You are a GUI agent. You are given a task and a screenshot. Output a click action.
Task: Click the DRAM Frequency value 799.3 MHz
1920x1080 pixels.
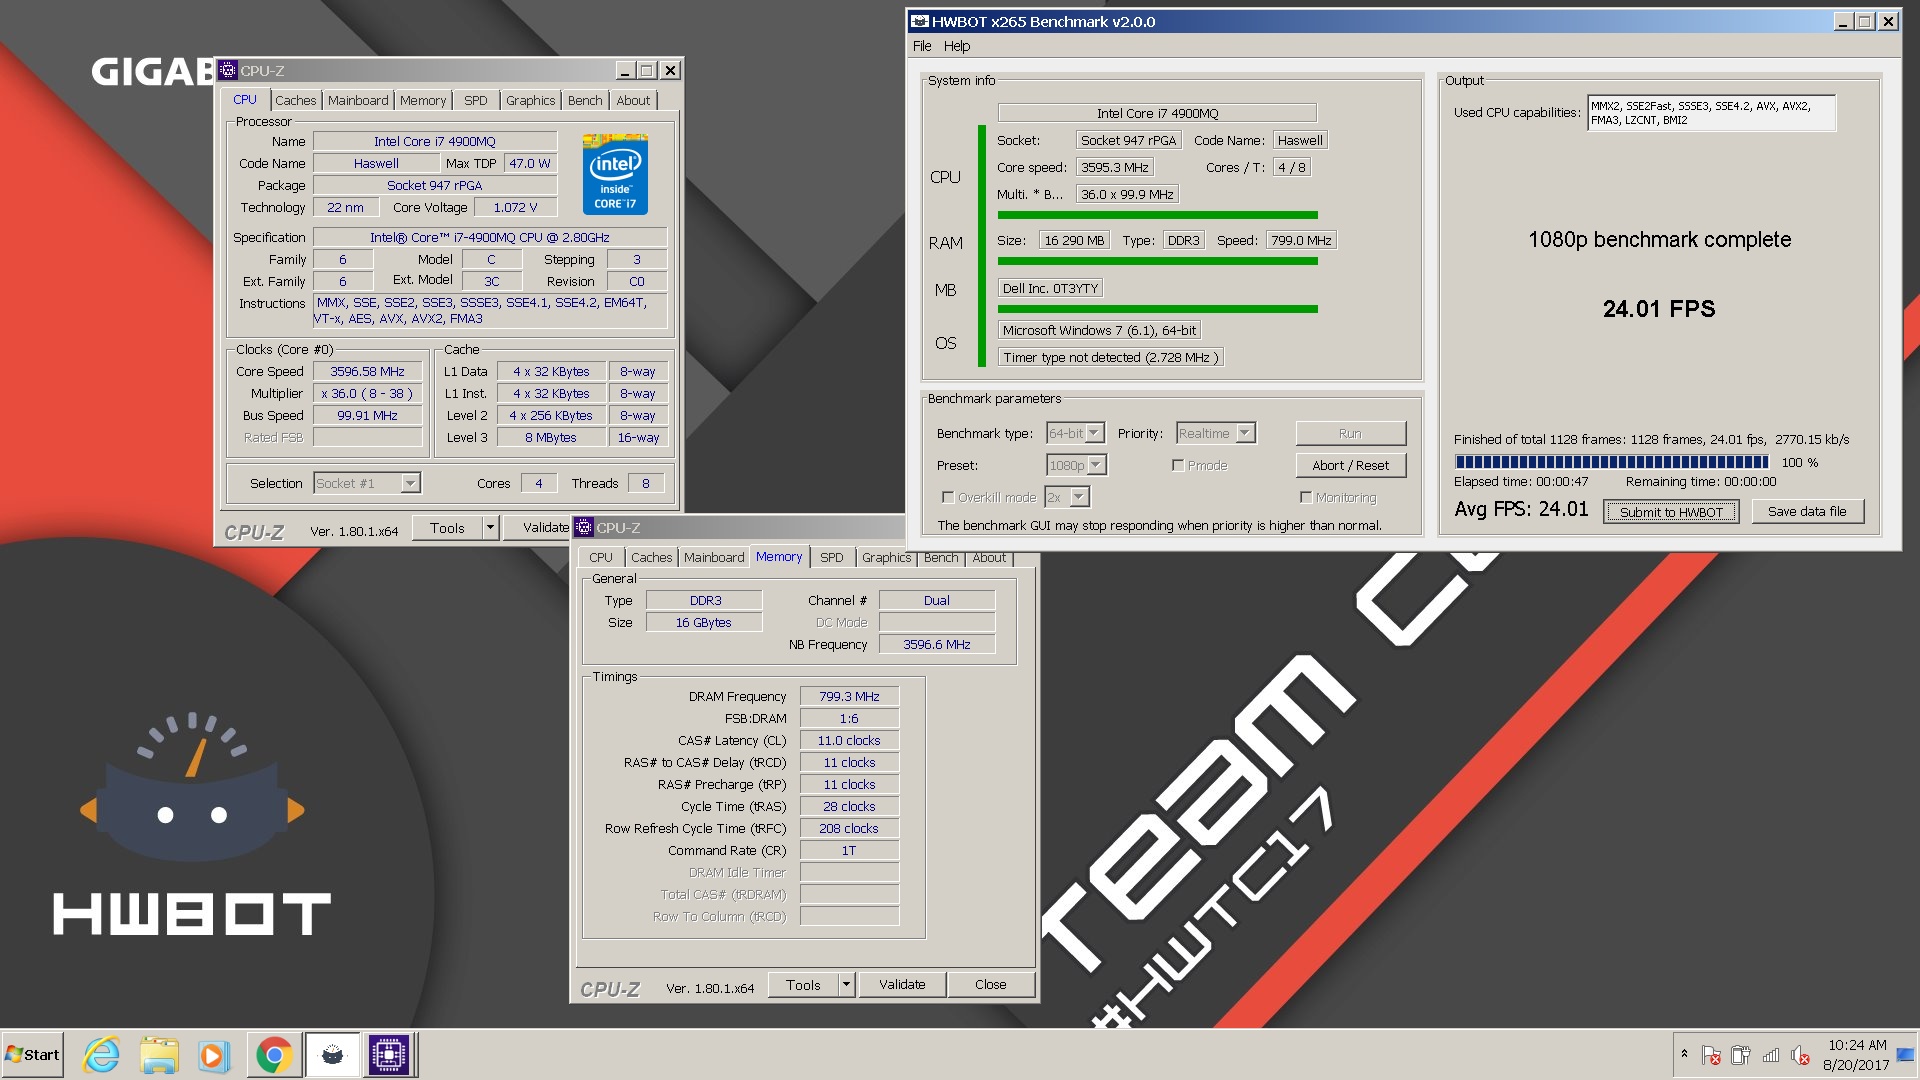[849, 696]
